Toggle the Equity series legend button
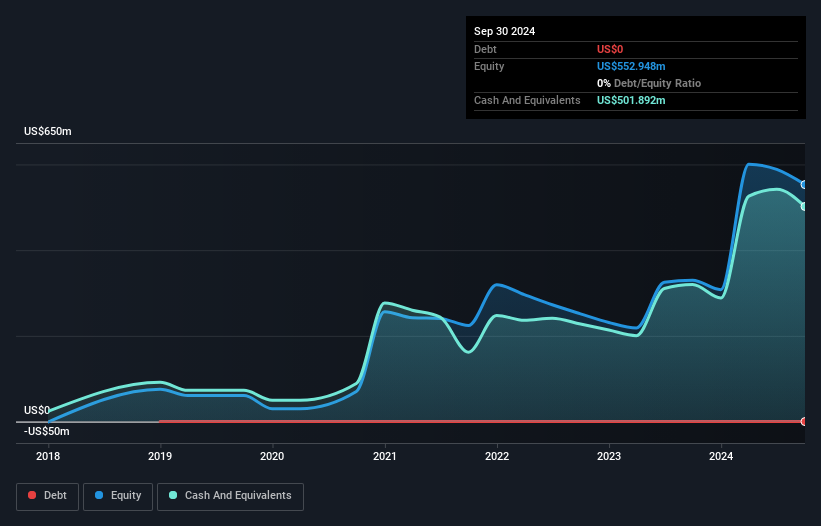This screenshot has width=821, height=526. point(118,496)
